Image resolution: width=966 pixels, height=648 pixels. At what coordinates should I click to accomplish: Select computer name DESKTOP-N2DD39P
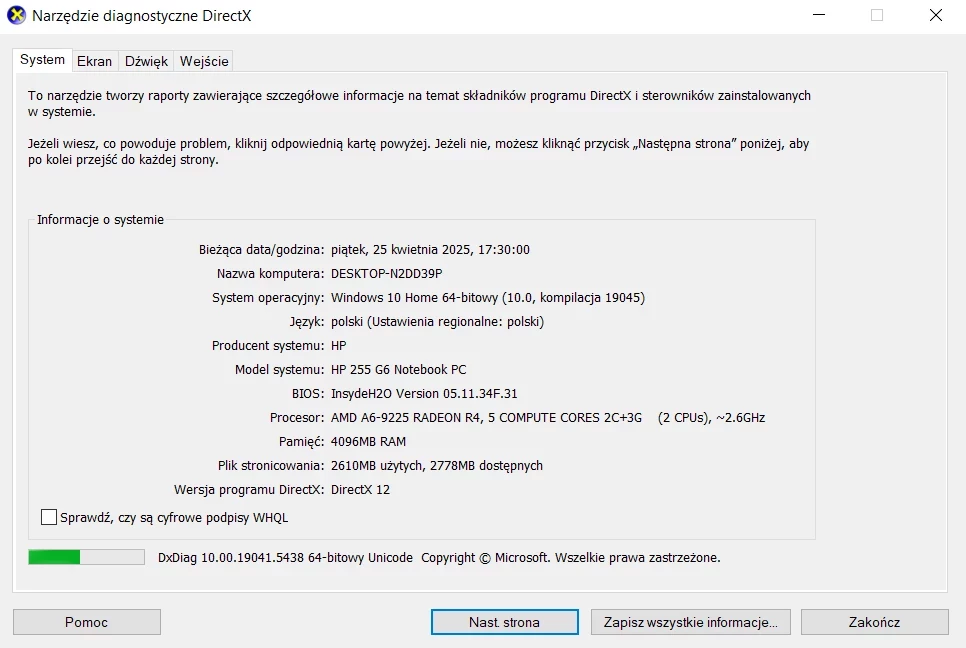386,273
